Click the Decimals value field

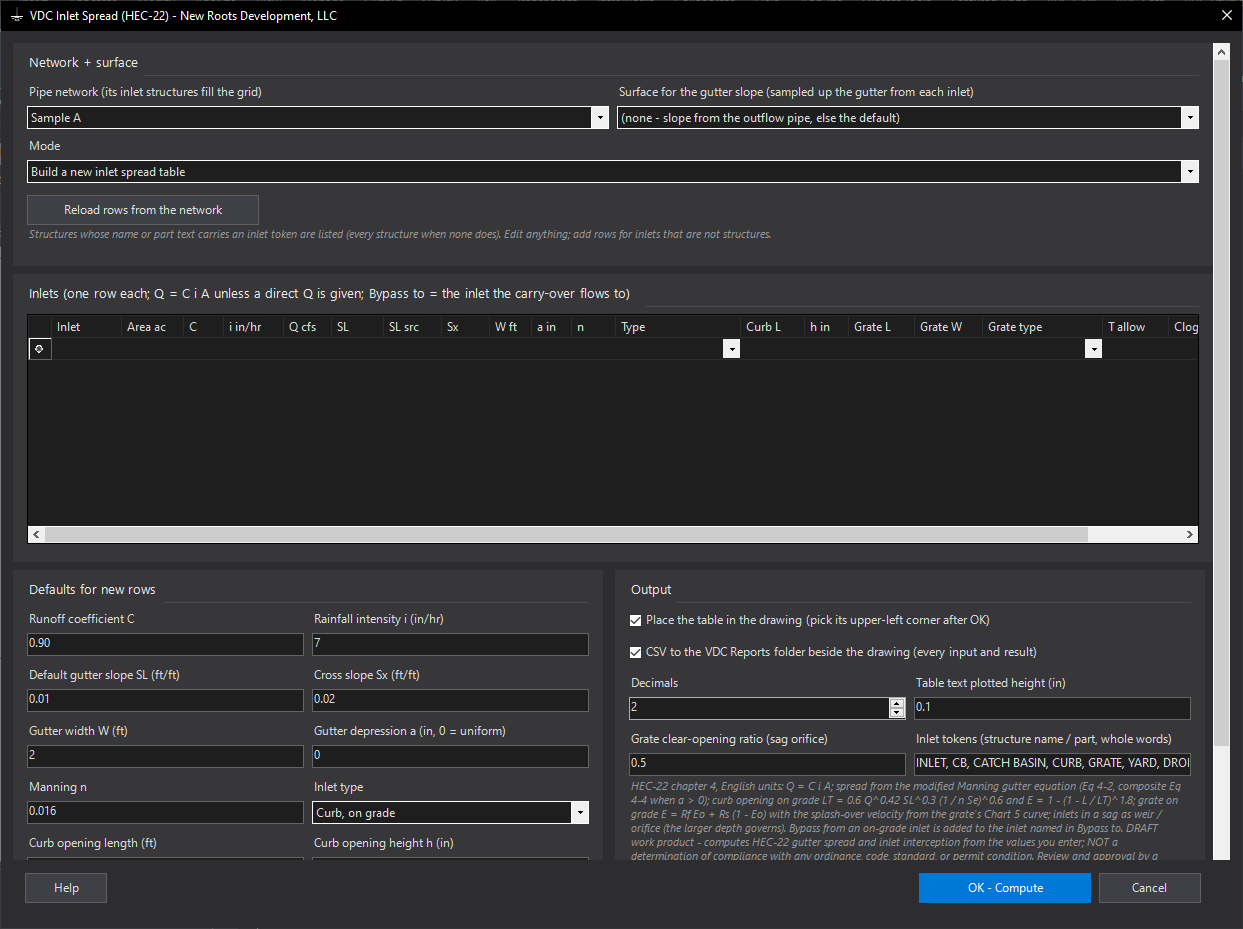[759, 709]
